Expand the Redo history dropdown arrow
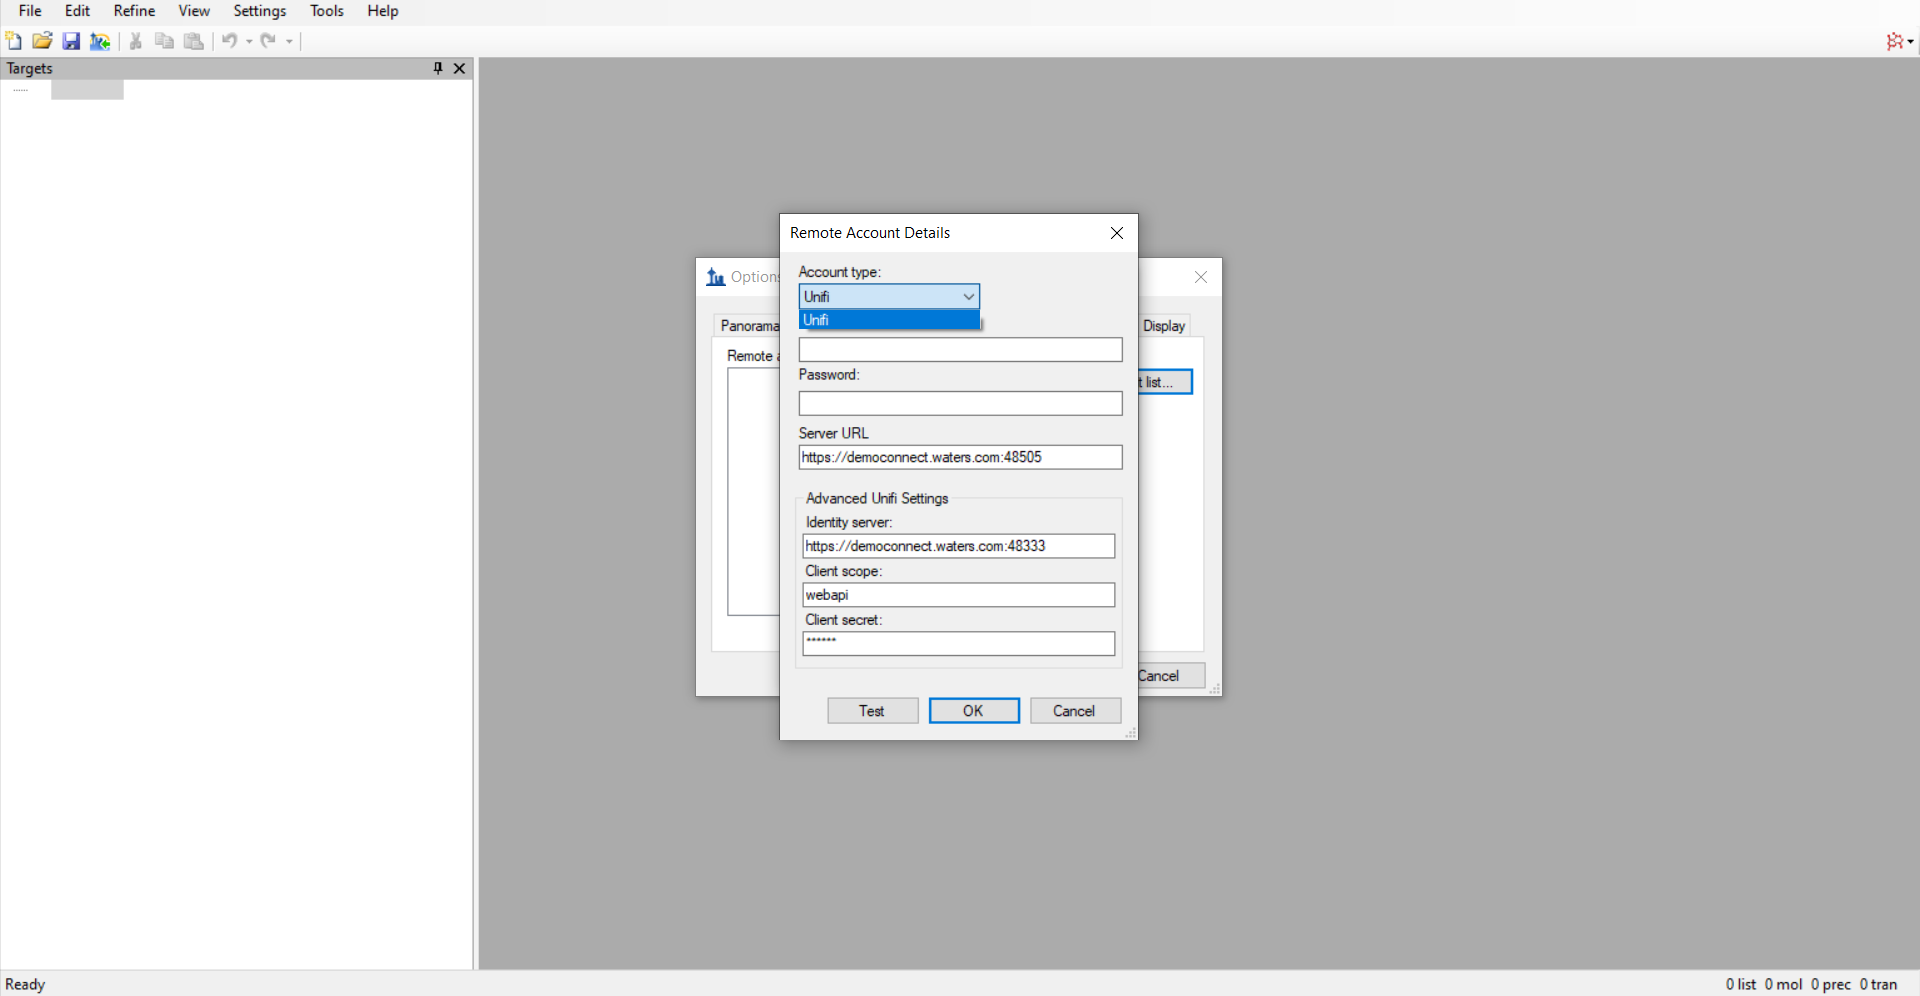Viewport: 1920px width, 996px height. coord(290,42)
